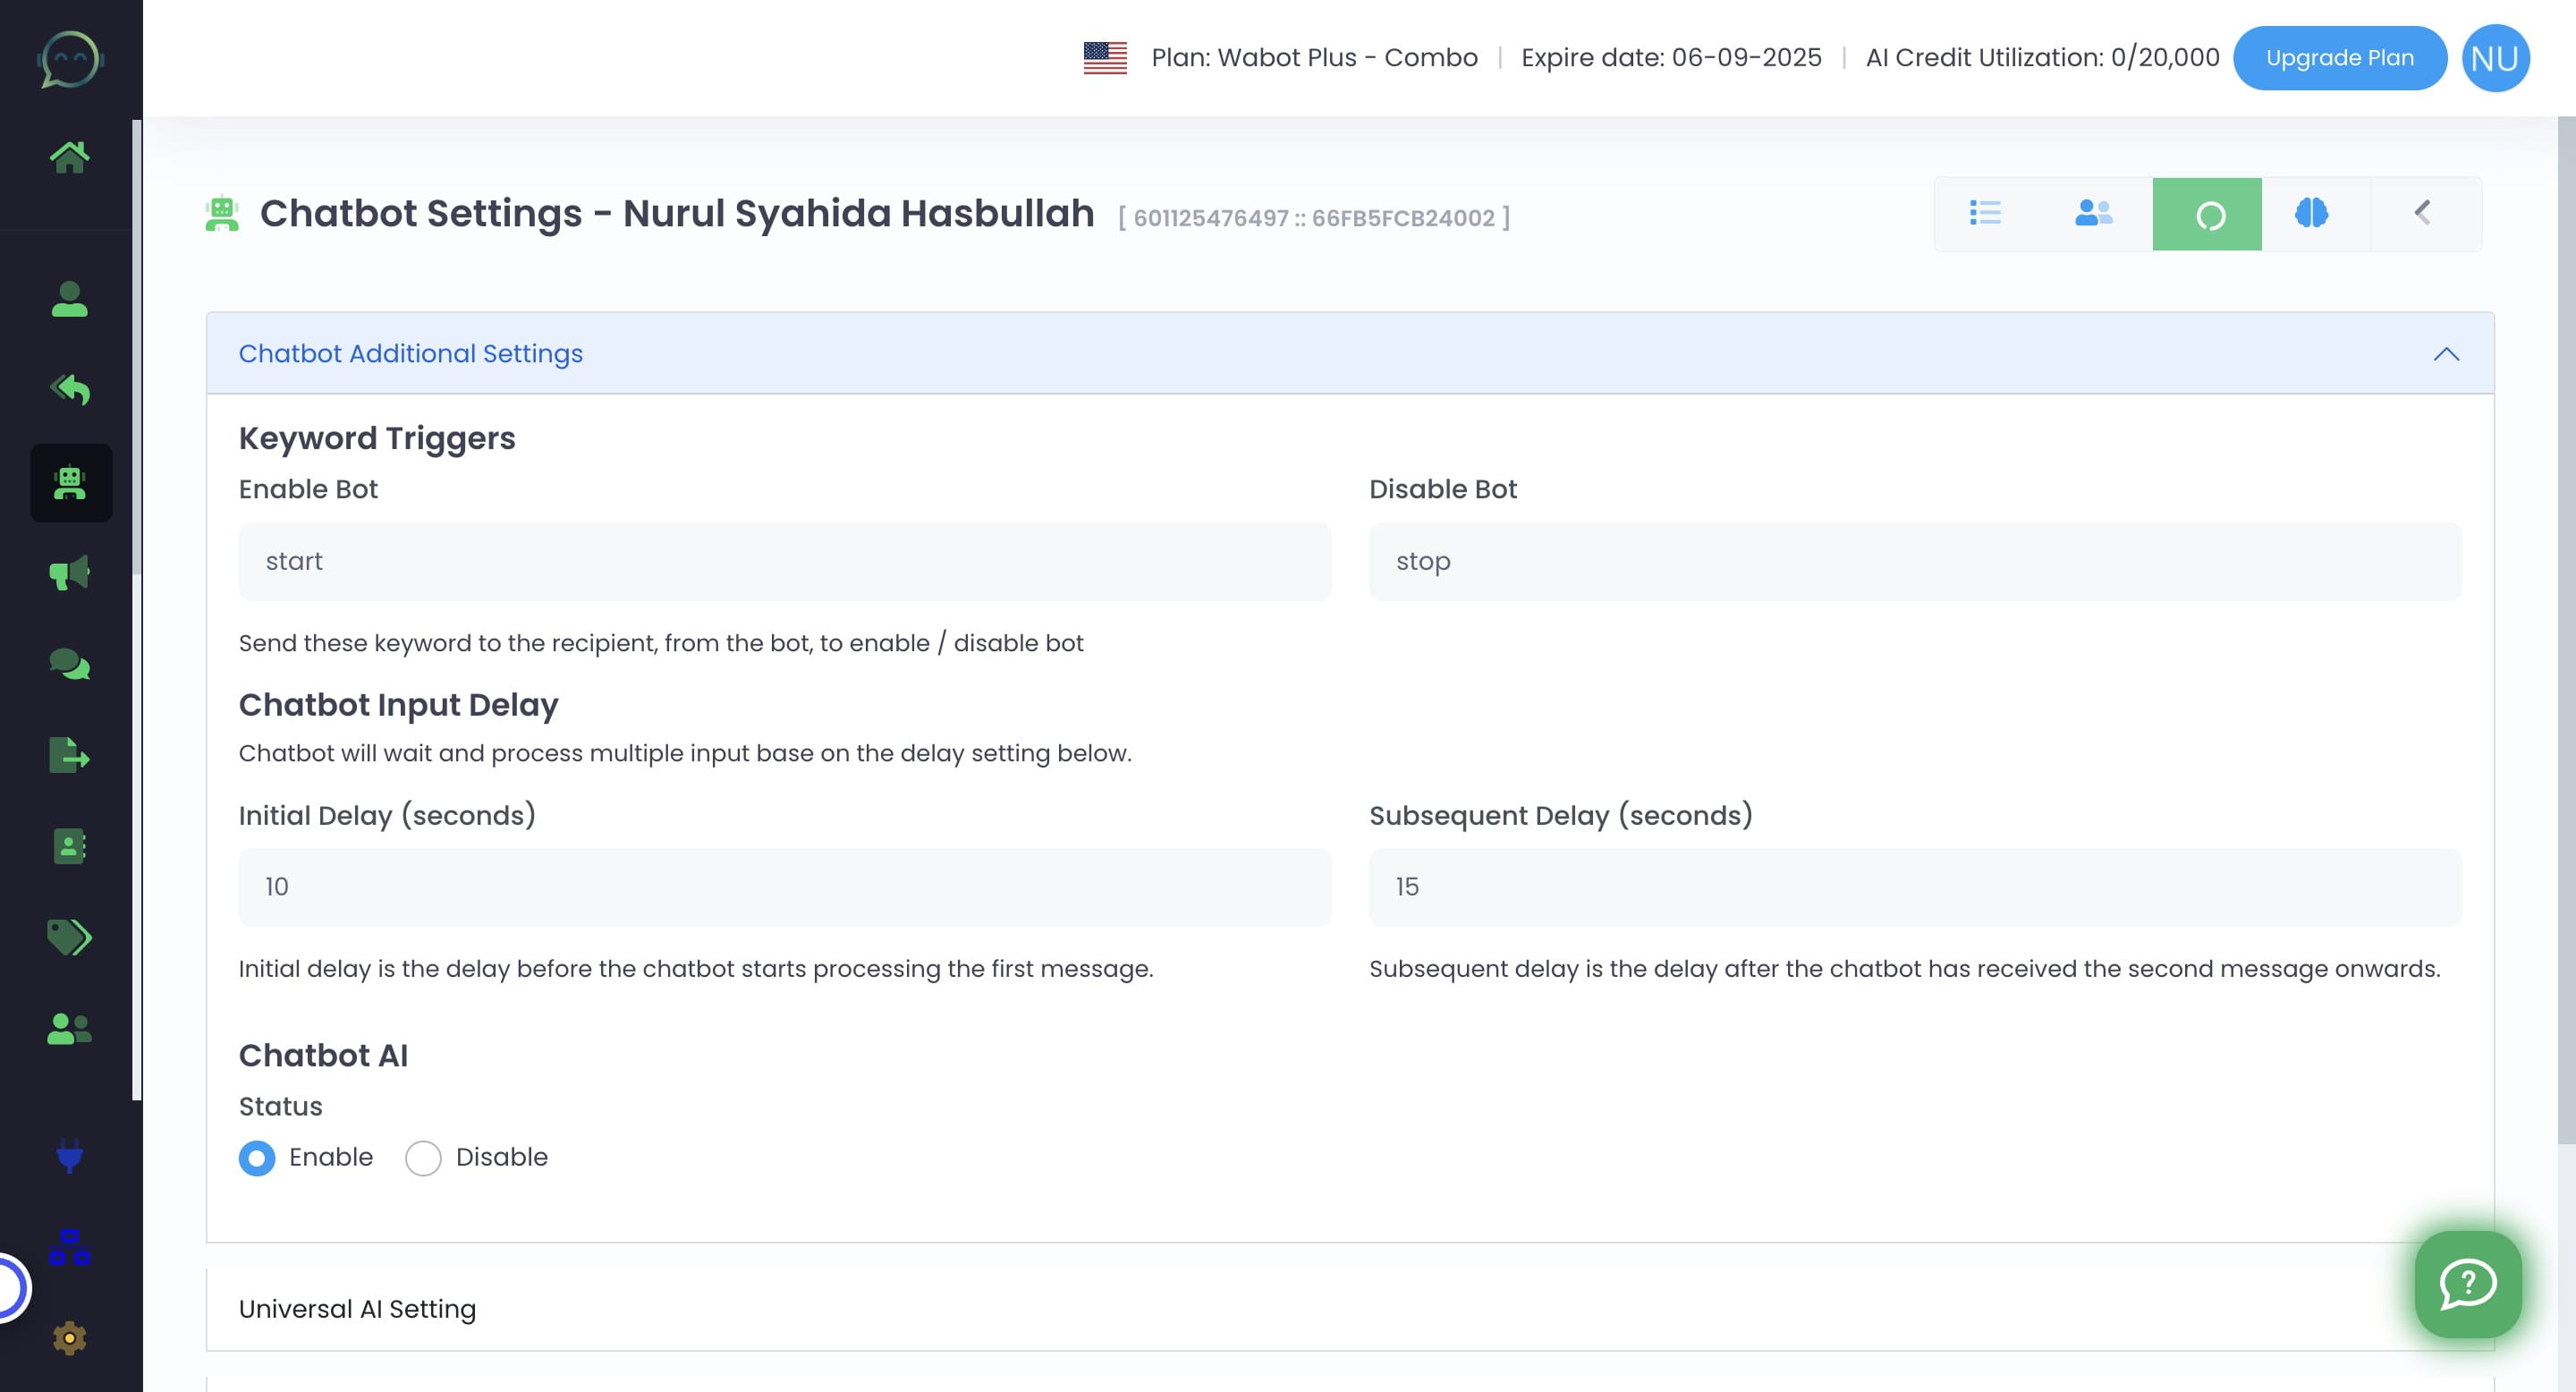Click the back arrow toolbar button
This screenshot has width=2576, height=1392.
(x=2422, y=213)
